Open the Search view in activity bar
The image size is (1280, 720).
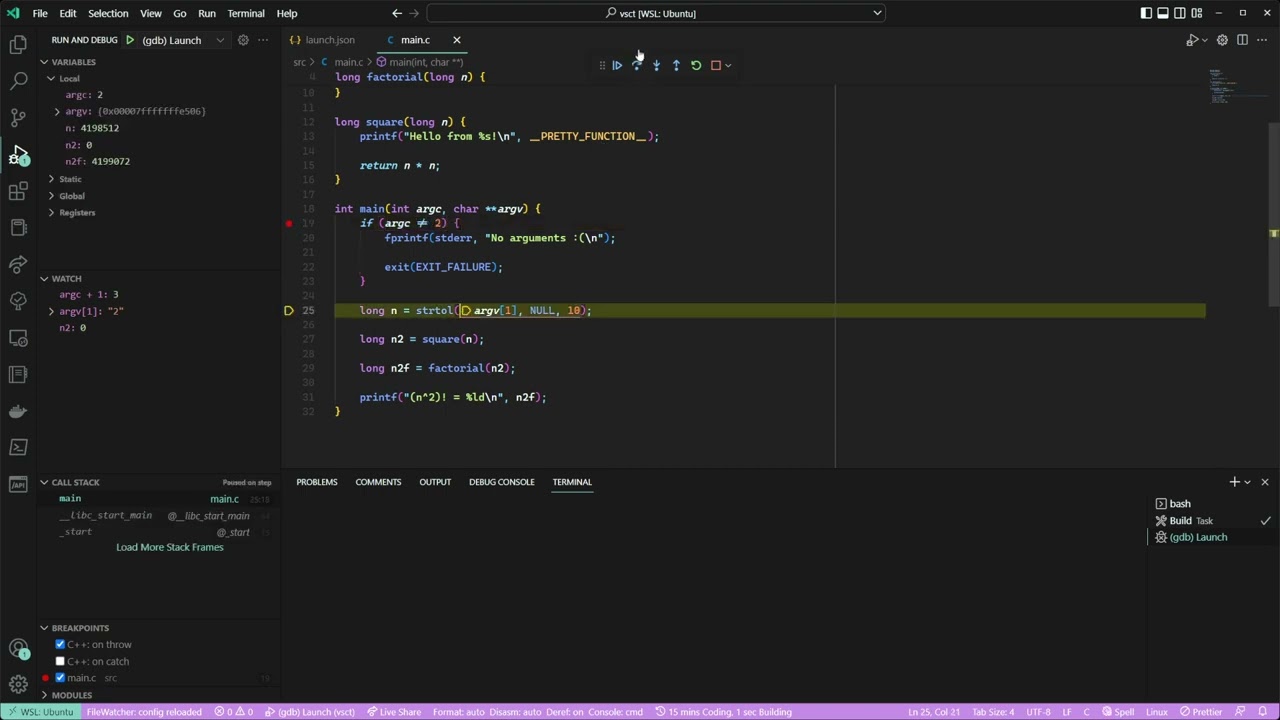pyautogui.click(x=18, y=80)
